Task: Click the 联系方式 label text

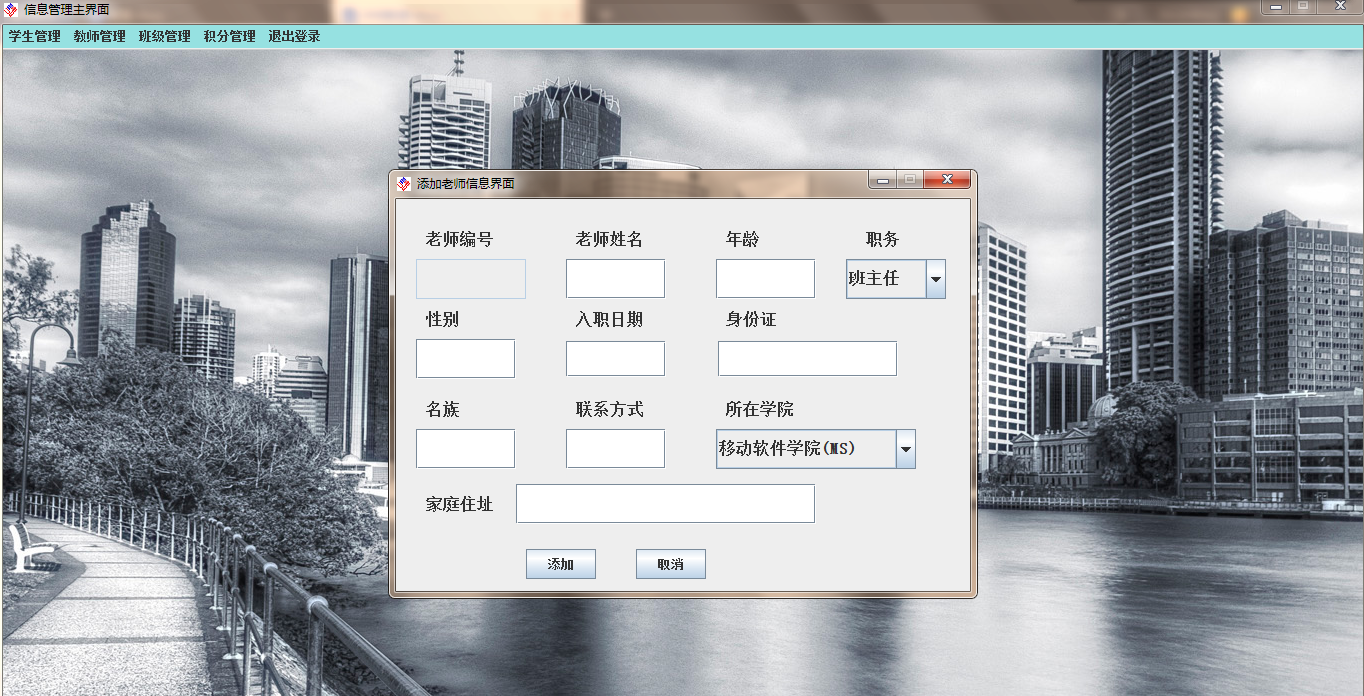Action: coord(609,410)
